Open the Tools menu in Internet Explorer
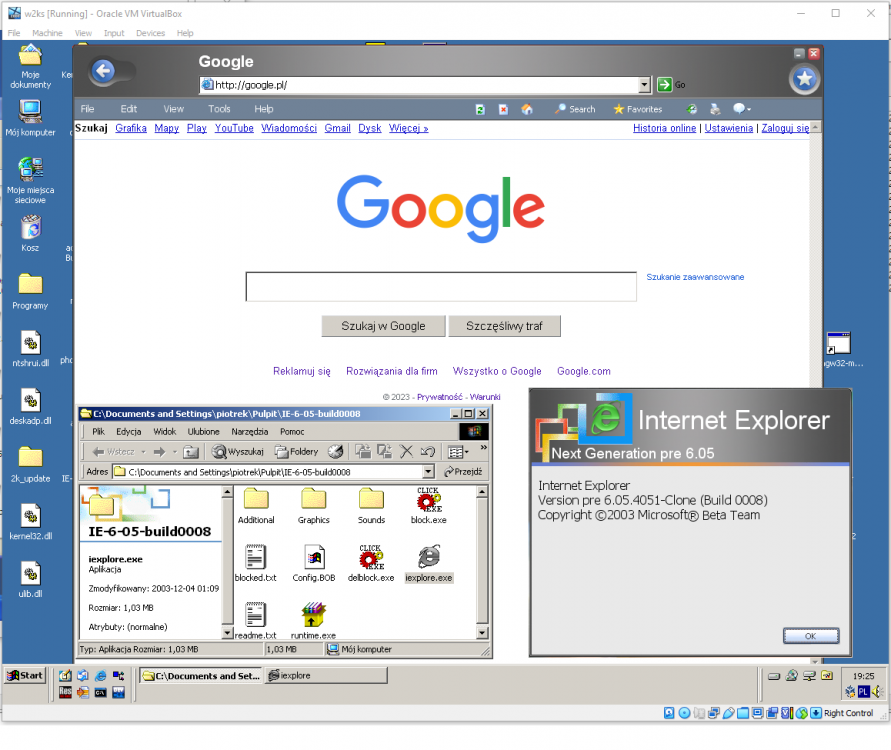The image size is (891, 750). pos(219,109)
